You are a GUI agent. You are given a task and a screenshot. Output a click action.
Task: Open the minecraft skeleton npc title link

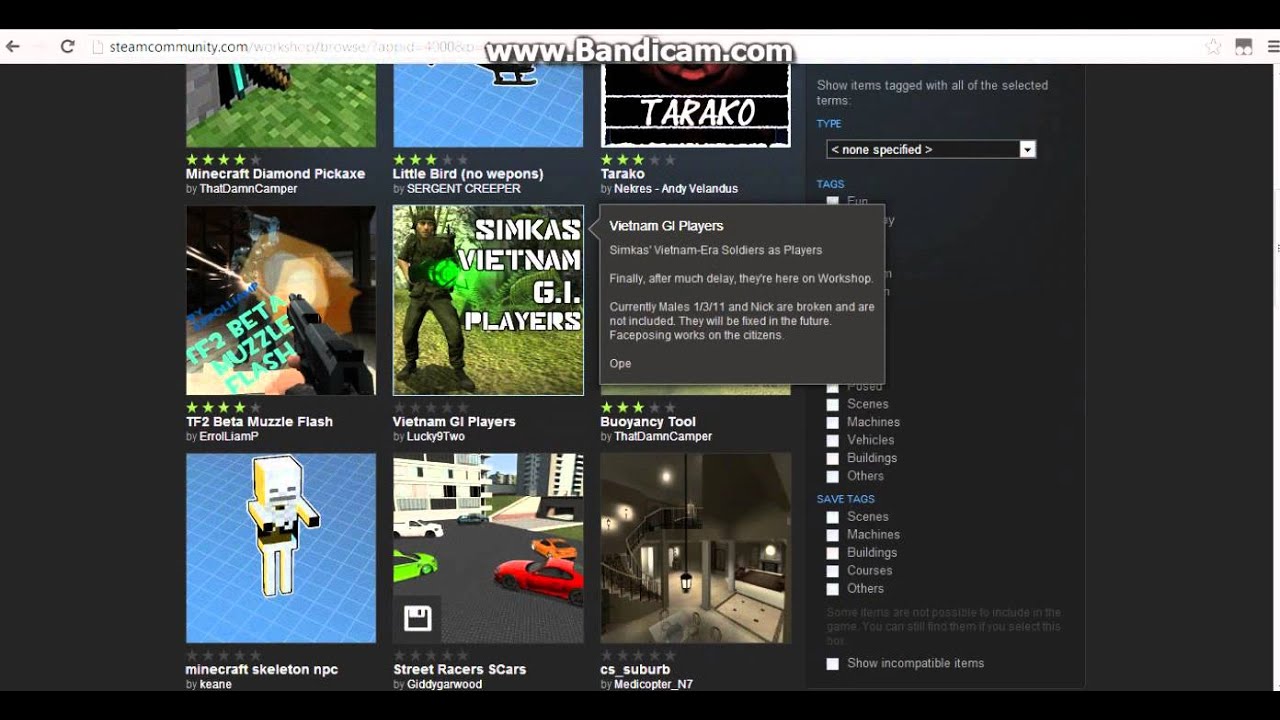262,670
